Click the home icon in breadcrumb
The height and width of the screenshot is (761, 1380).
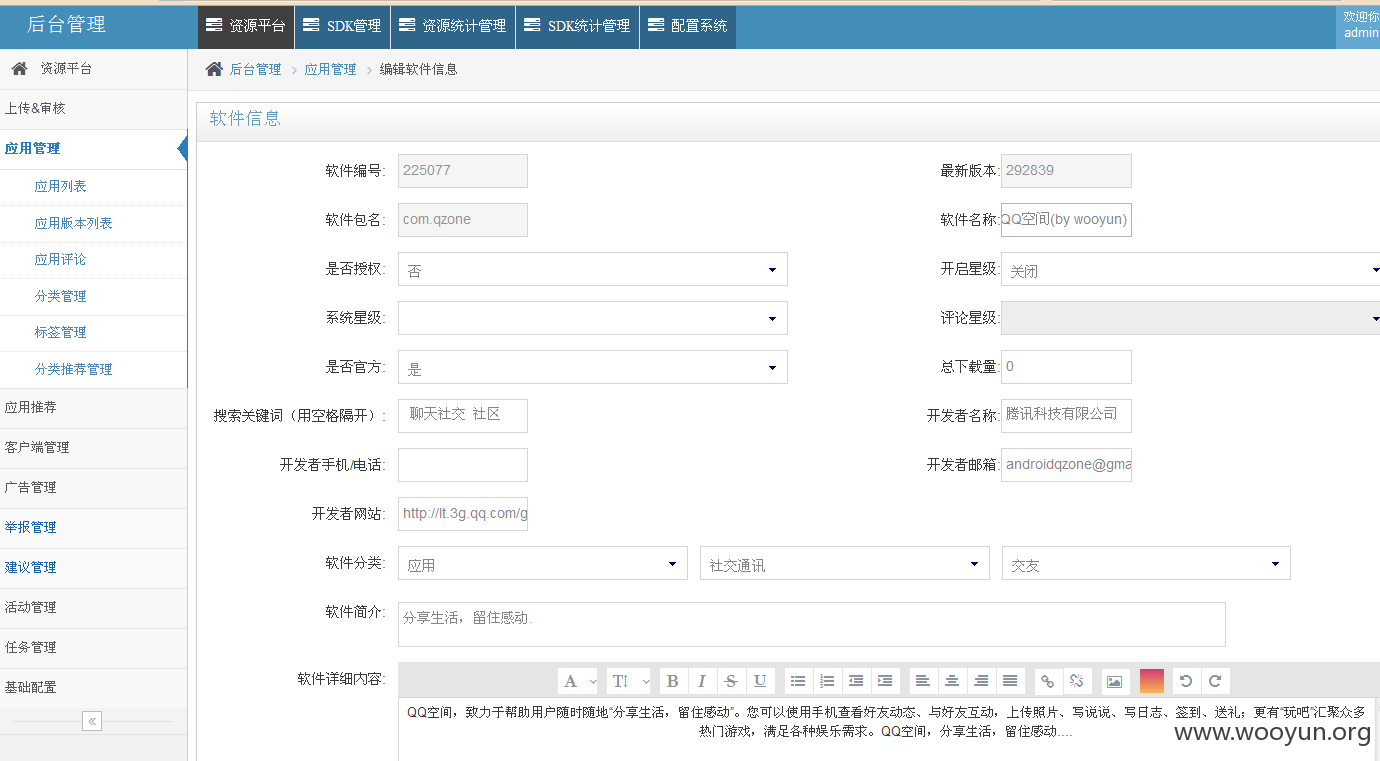pyautogui.click(x=214, y=69)
